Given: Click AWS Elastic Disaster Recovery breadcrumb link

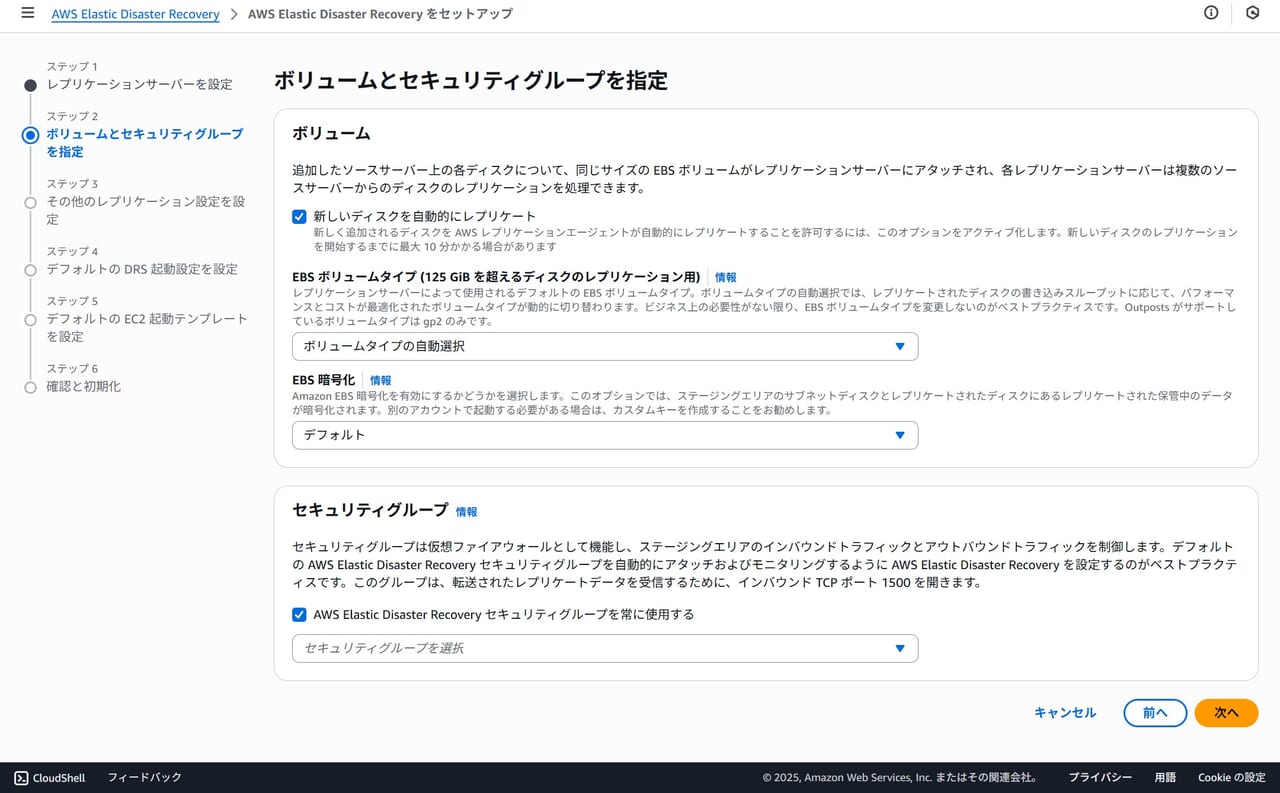Looking at the screenshot, I should [135, 14].
